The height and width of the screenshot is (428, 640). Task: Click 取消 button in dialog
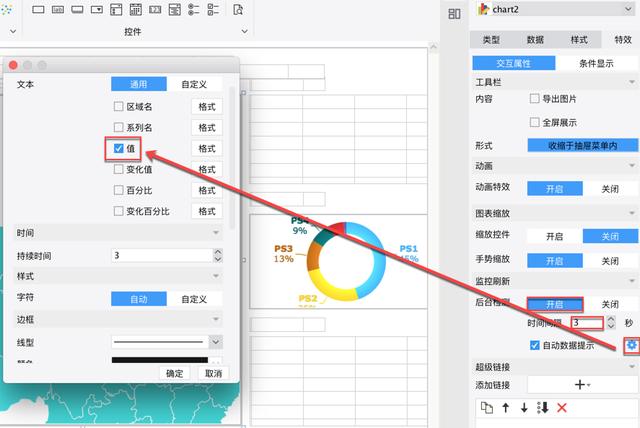[x=213, y=373]
